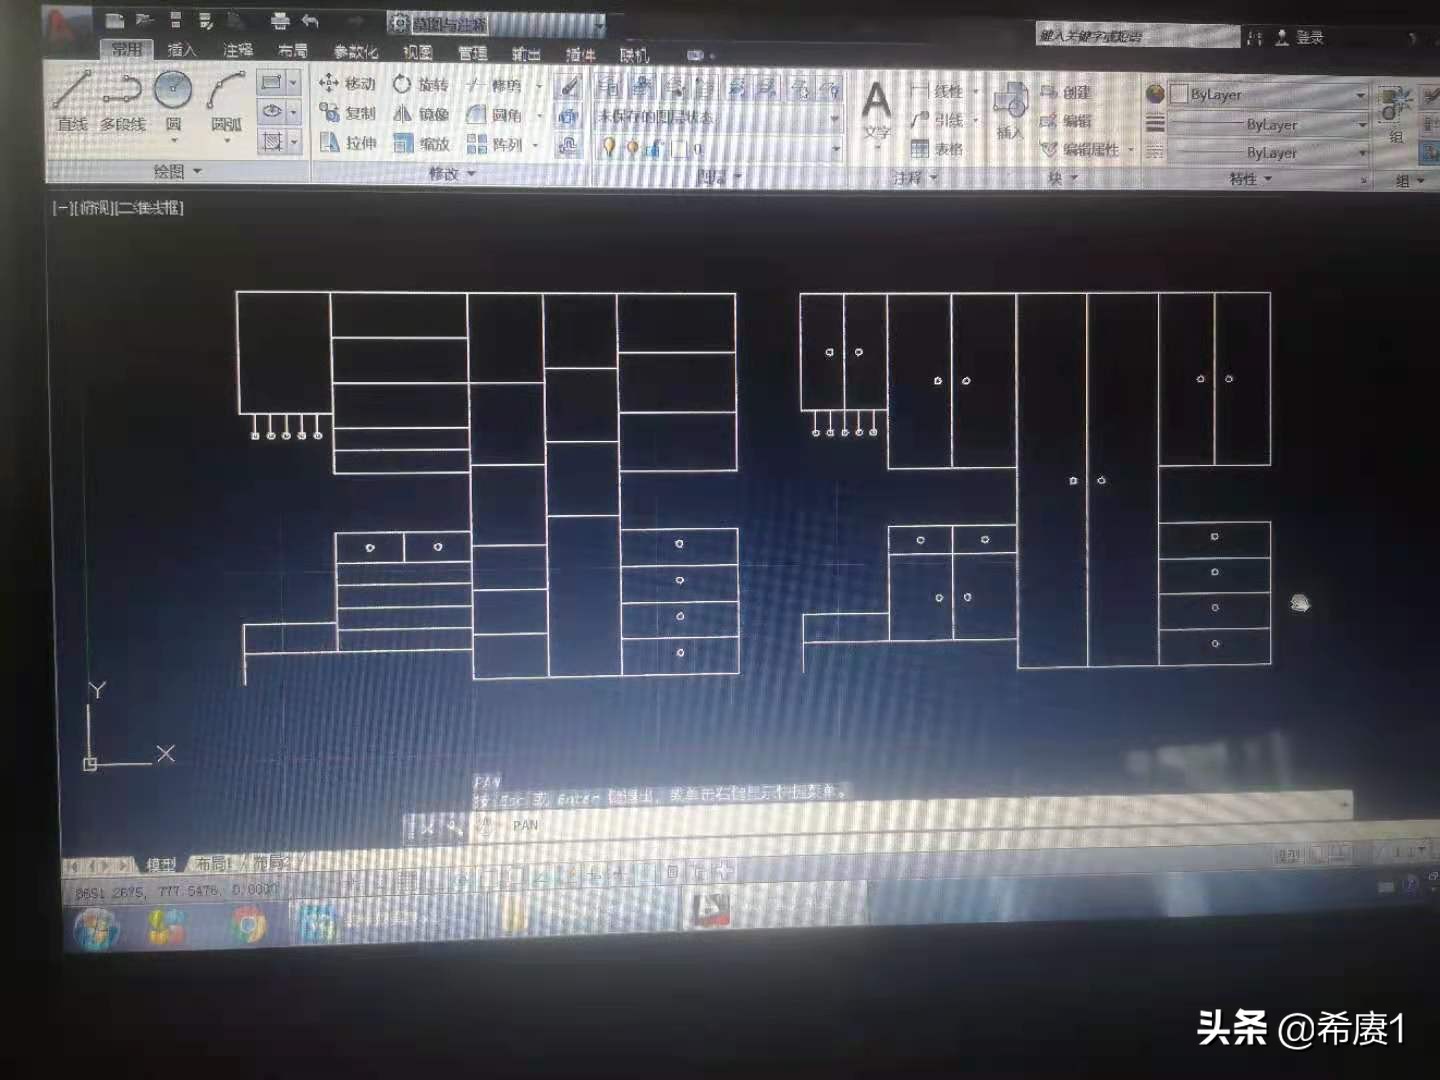The width and height of the screenshot is (1440, 1080).
Task: Switch to the 布局1 layout tab
Action: [215, 863]
